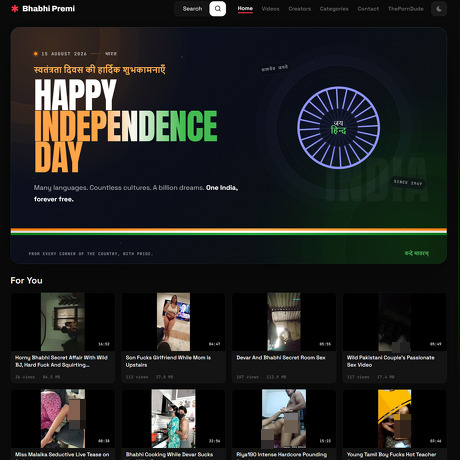
Task: Open the Wild Pakistani Couple video title
Action: (x=390, y=361)
